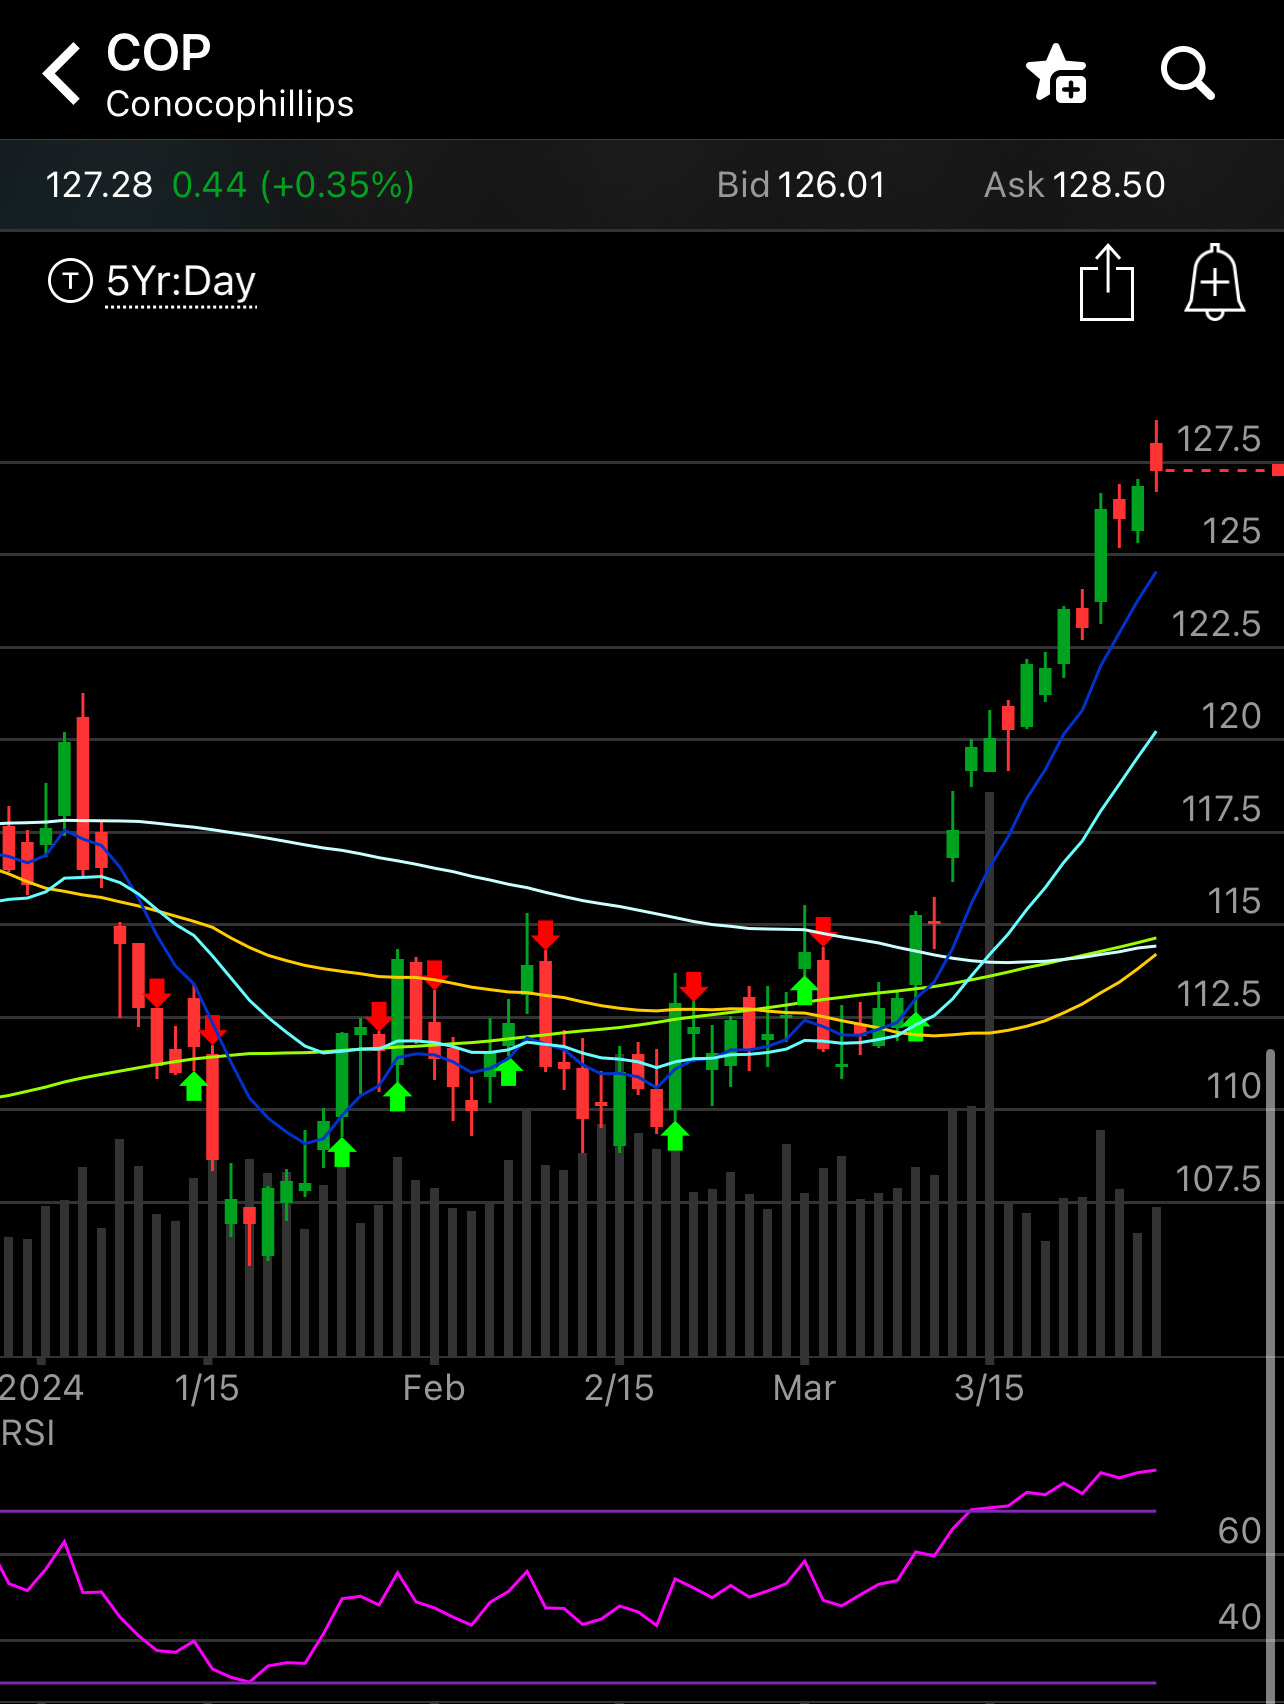Tap the RSI 40 level label

[x=1240, y=1617]
